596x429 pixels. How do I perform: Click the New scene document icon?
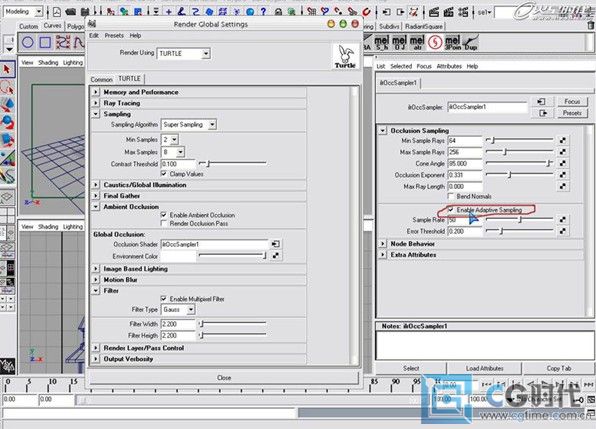(x=57, y=12)
